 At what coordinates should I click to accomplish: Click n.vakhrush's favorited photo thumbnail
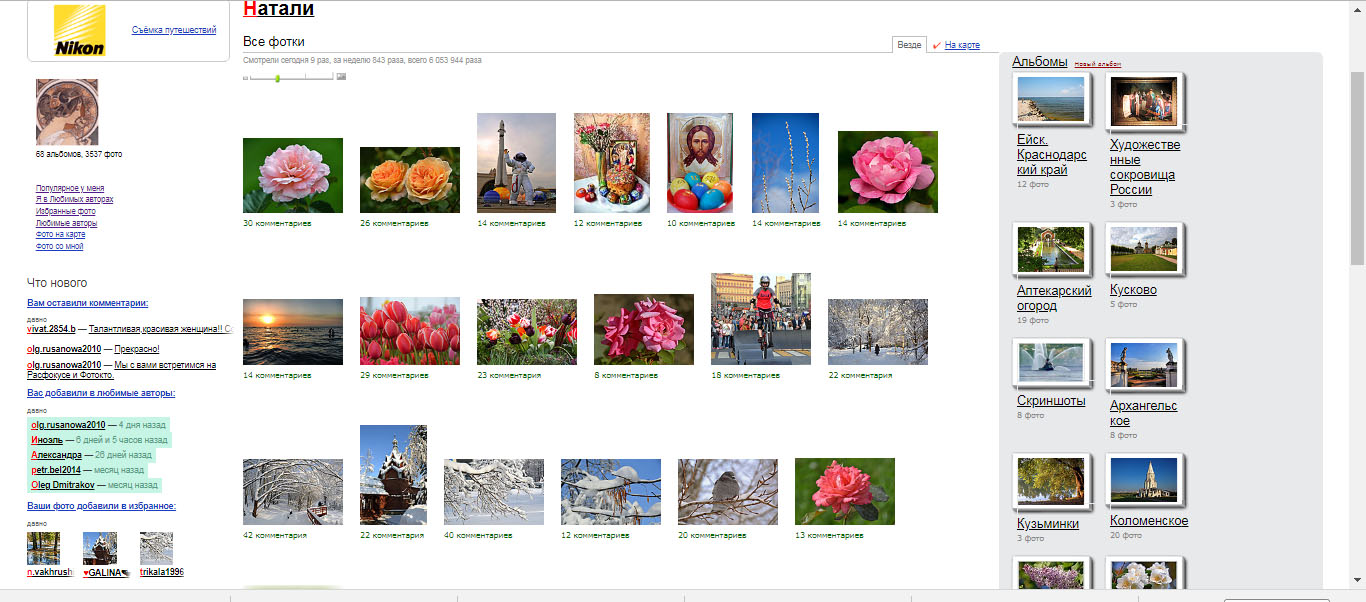pos(43,548)
